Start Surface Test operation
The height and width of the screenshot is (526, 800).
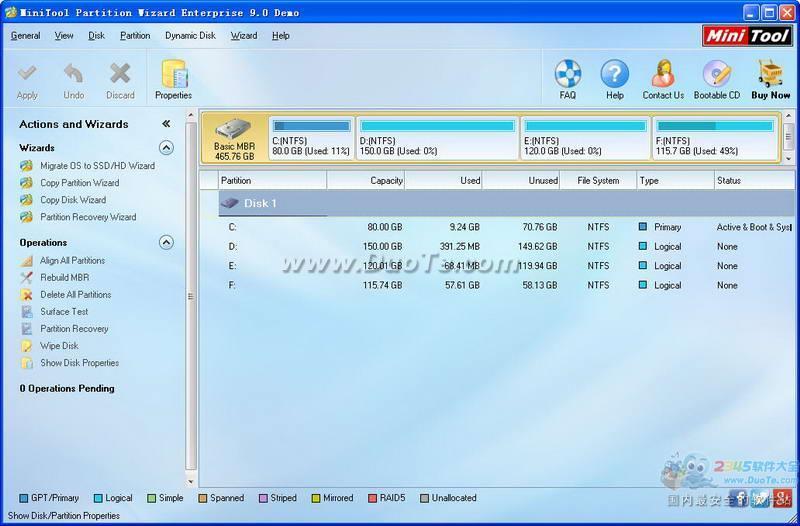64,312
